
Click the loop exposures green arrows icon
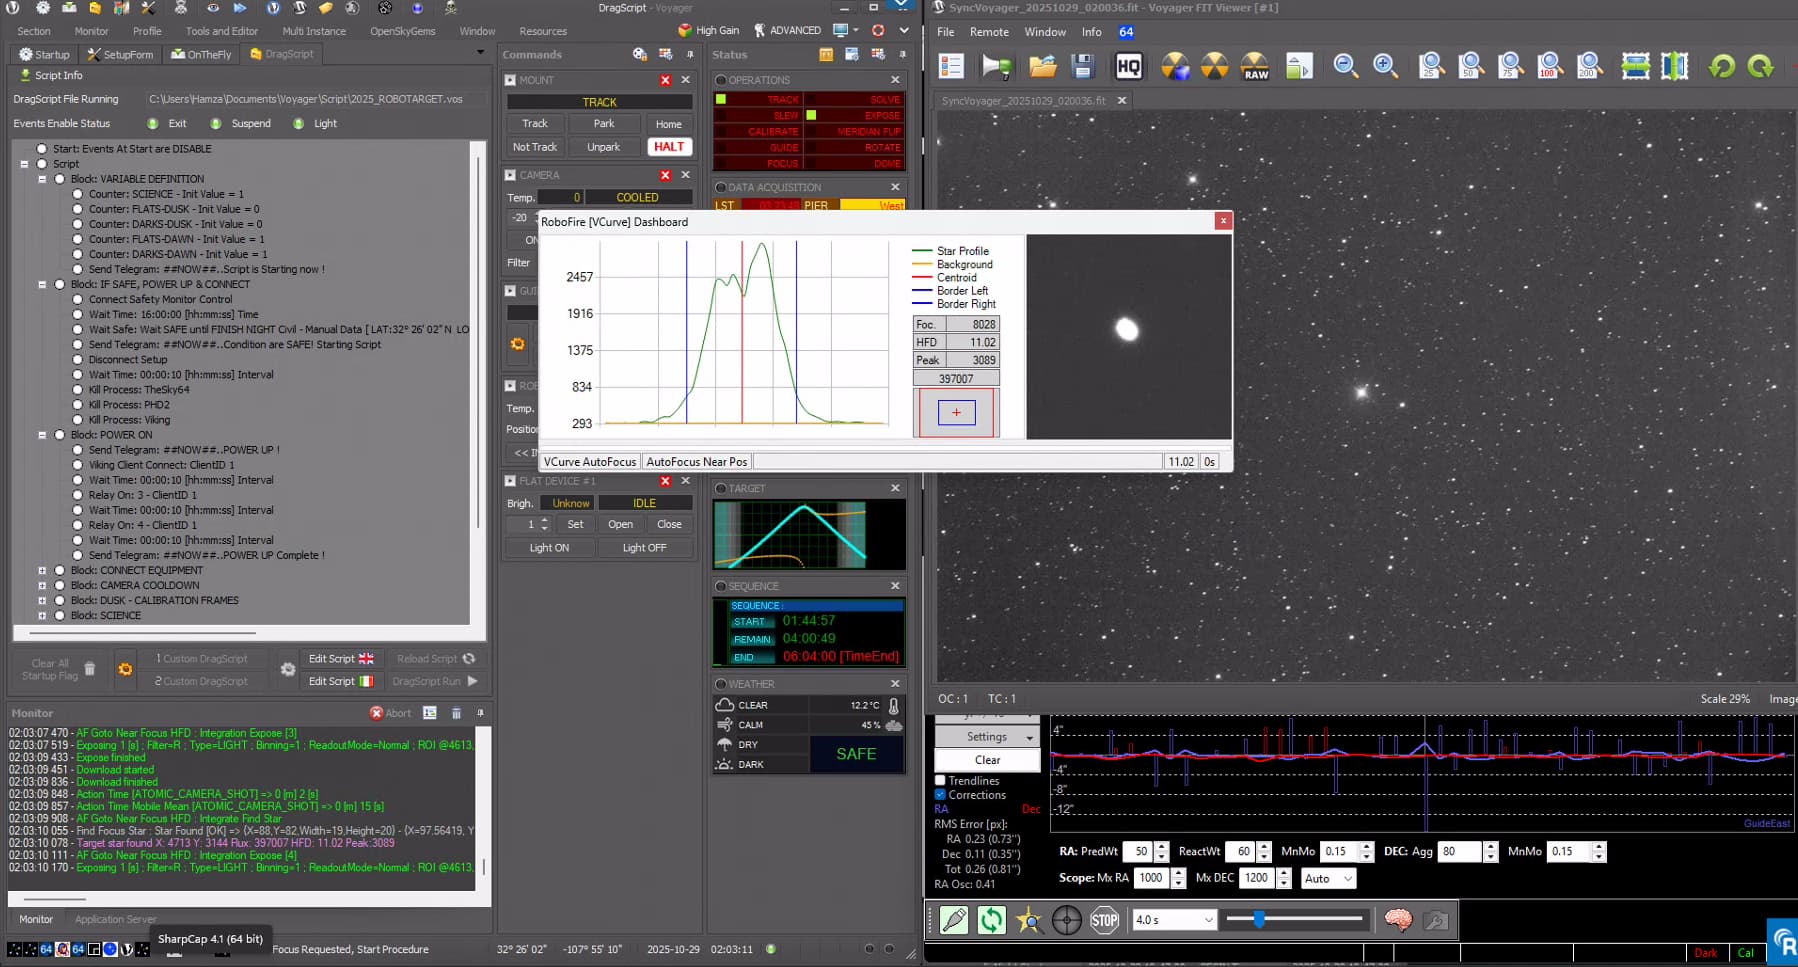(991, 920)
